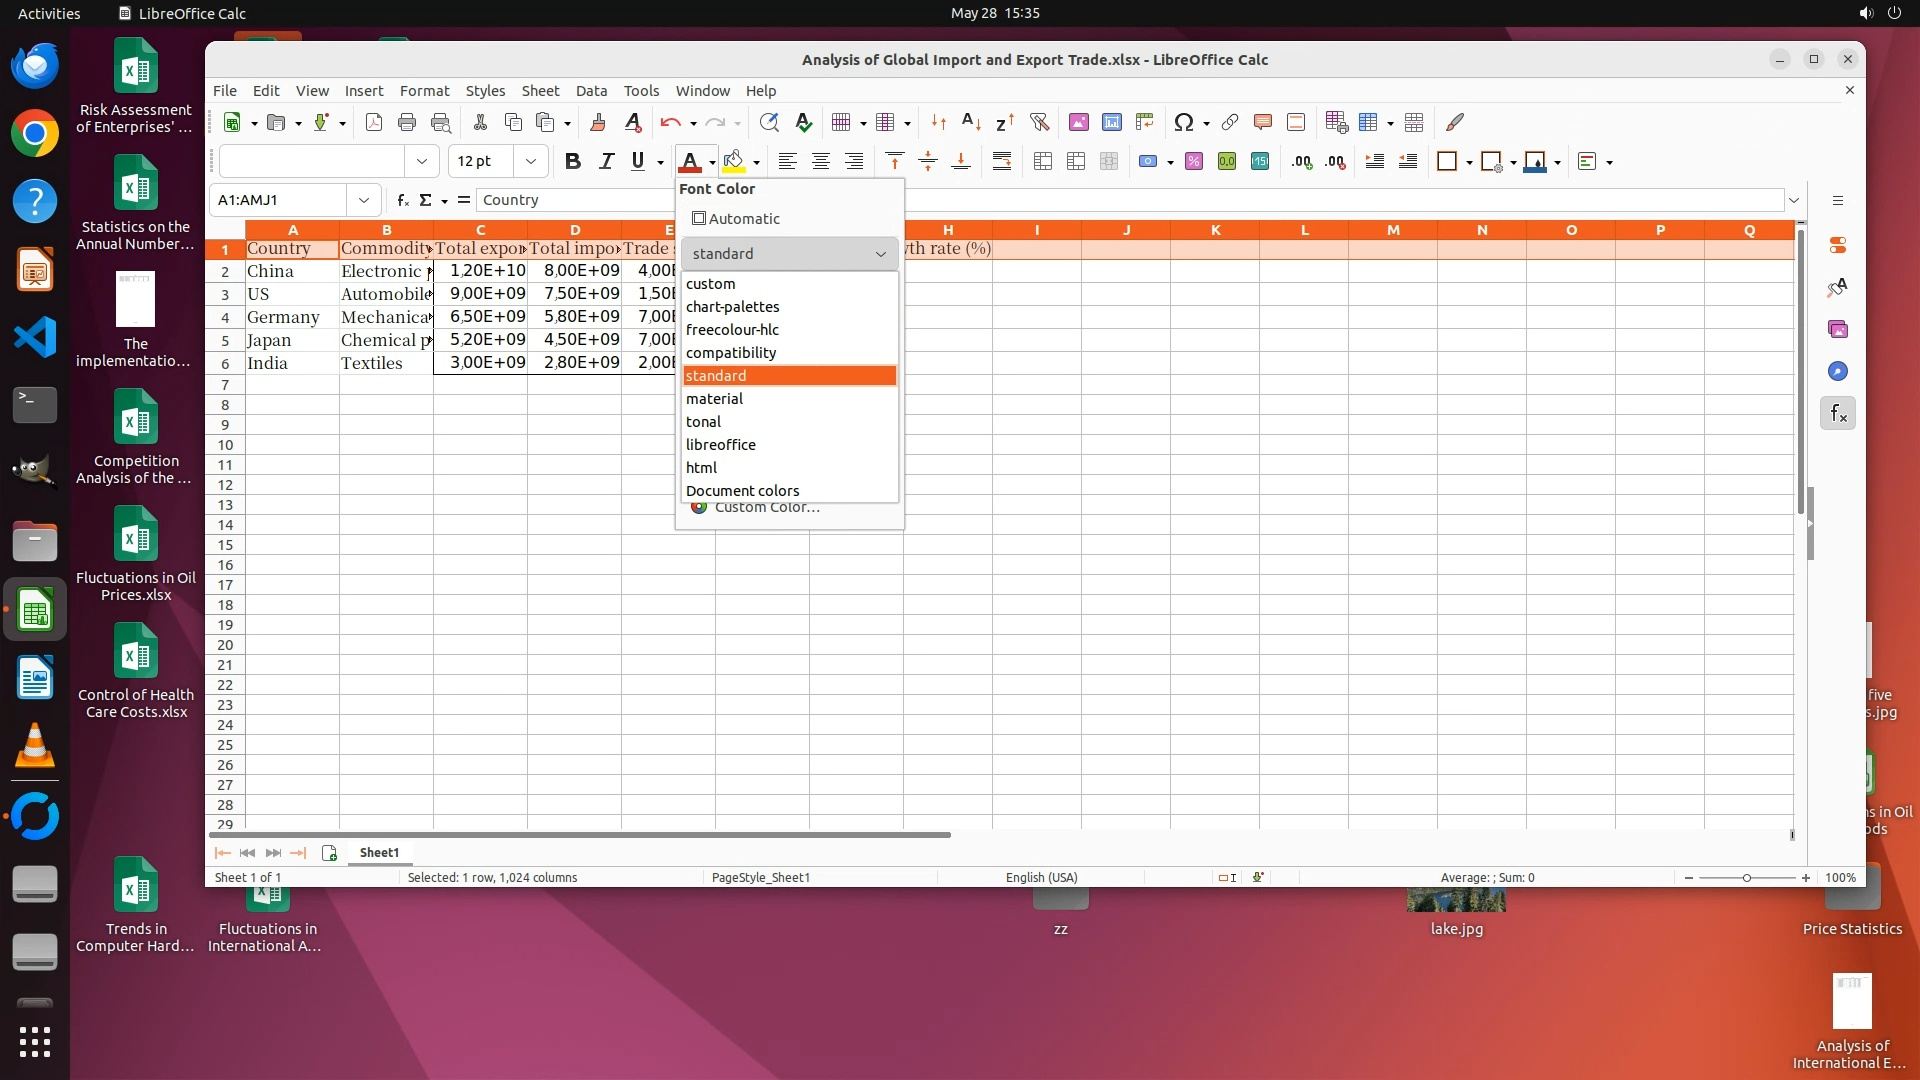1920x1080 pixels.
Task: Click the Sort Ascending icon
Action: (971, 122)
